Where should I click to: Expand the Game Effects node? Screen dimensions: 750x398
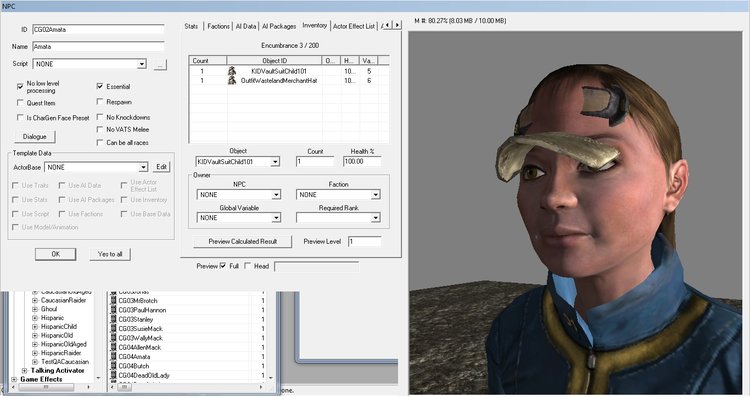click(14, 379)
